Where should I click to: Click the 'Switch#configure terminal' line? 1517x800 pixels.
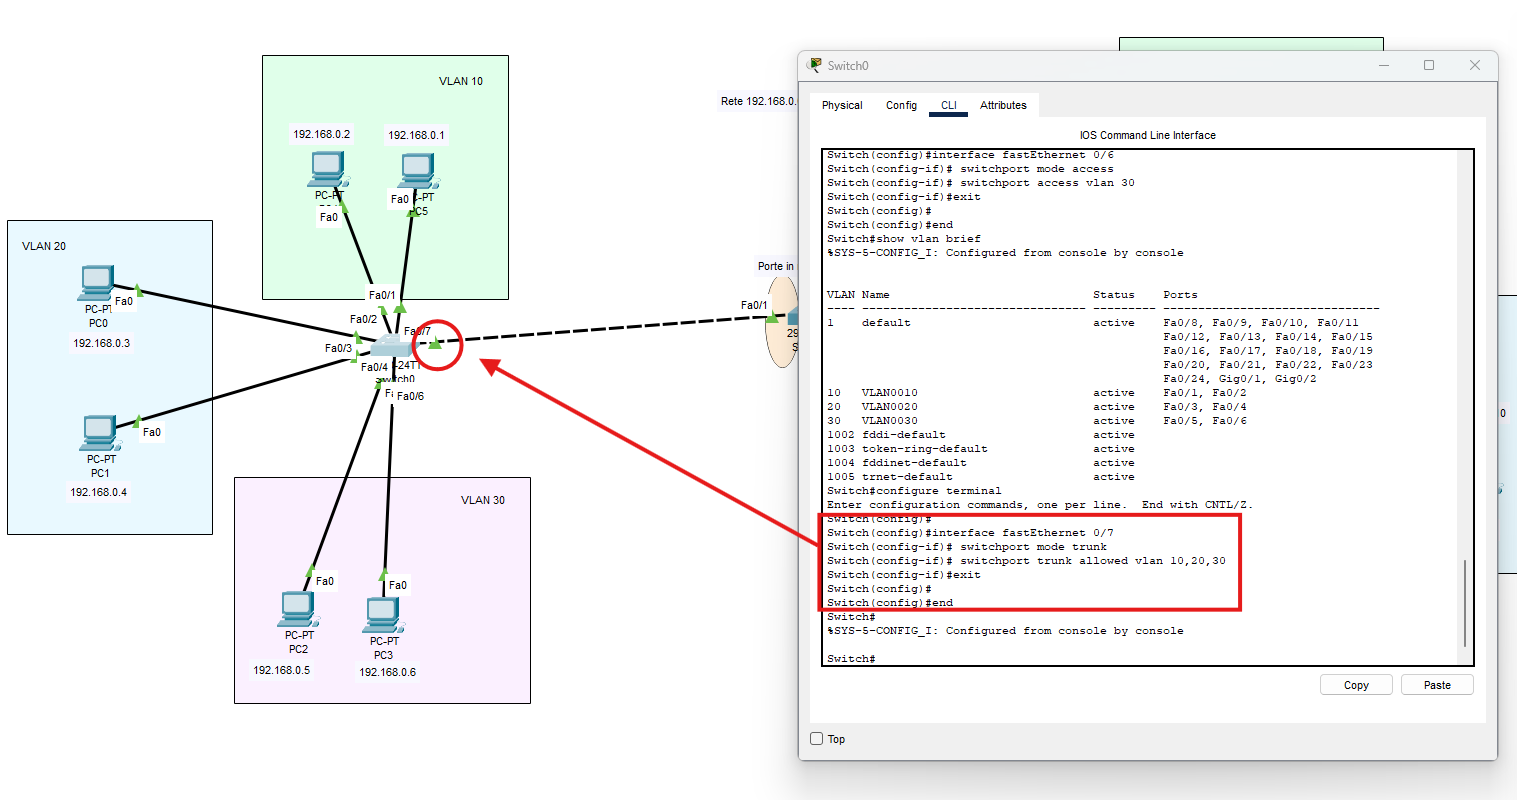click(914, 491)
